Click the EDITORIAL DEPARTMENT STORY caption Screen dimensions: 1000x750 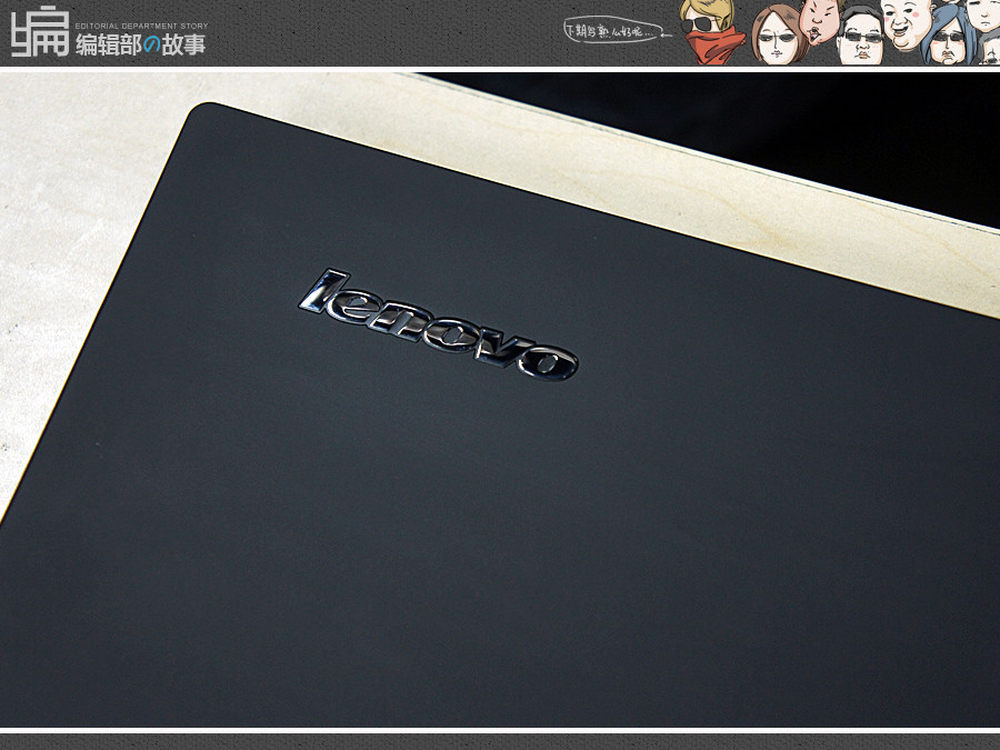[x=142, y=26]
